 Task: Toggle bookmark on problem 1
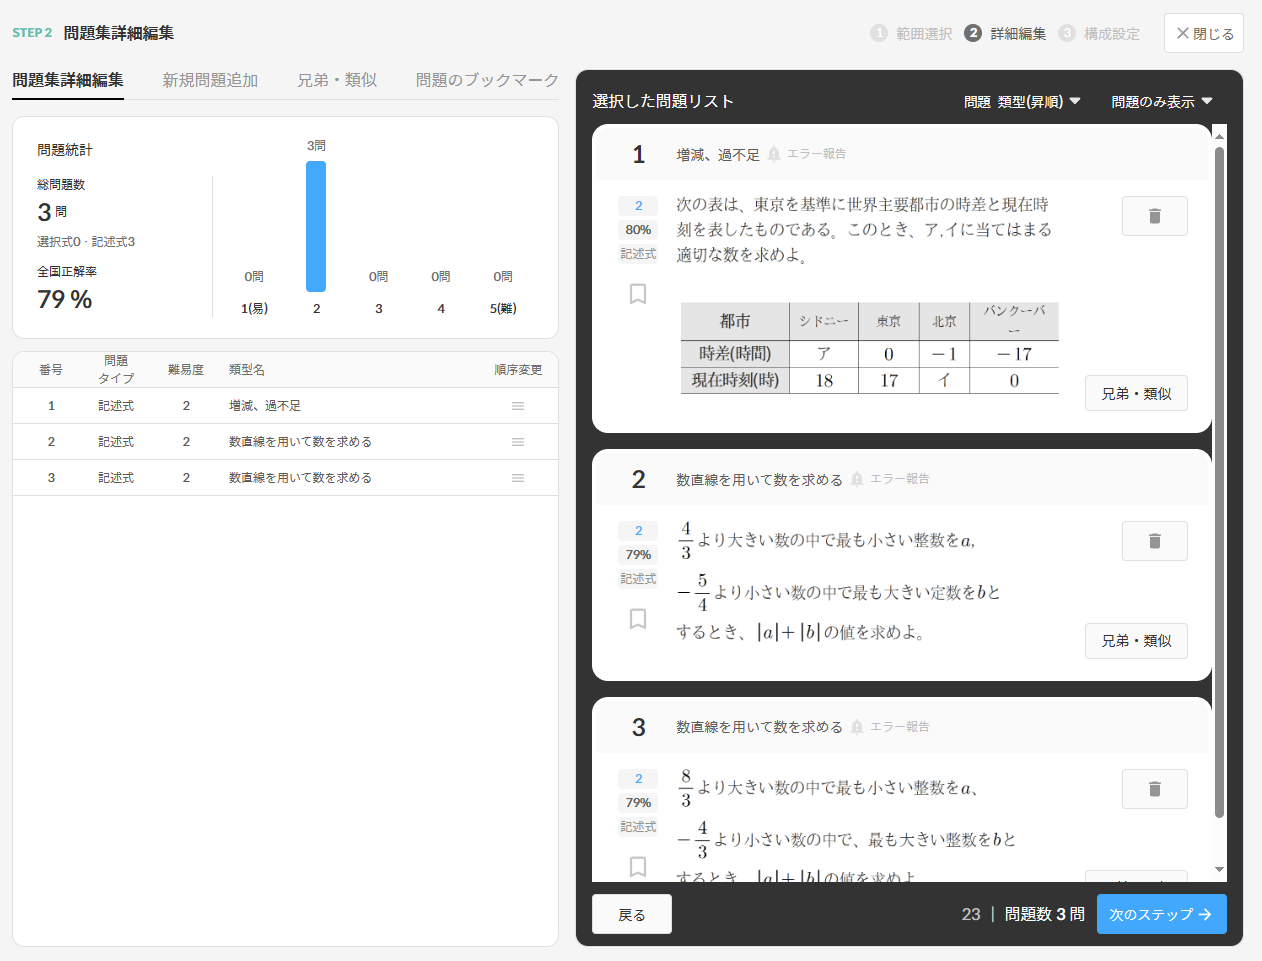tap(638, 294)
